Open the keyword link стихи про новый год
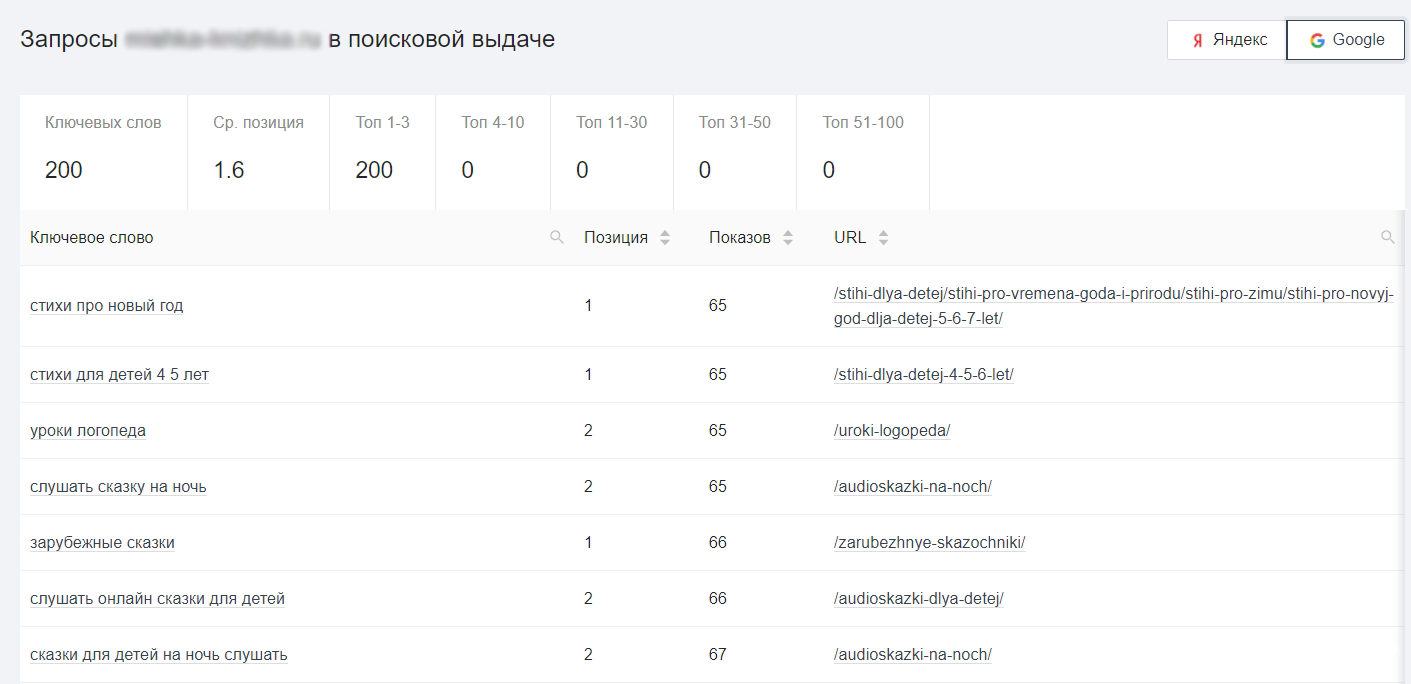The height and width of the screenshot is (684, 1411). pos(106,305)
